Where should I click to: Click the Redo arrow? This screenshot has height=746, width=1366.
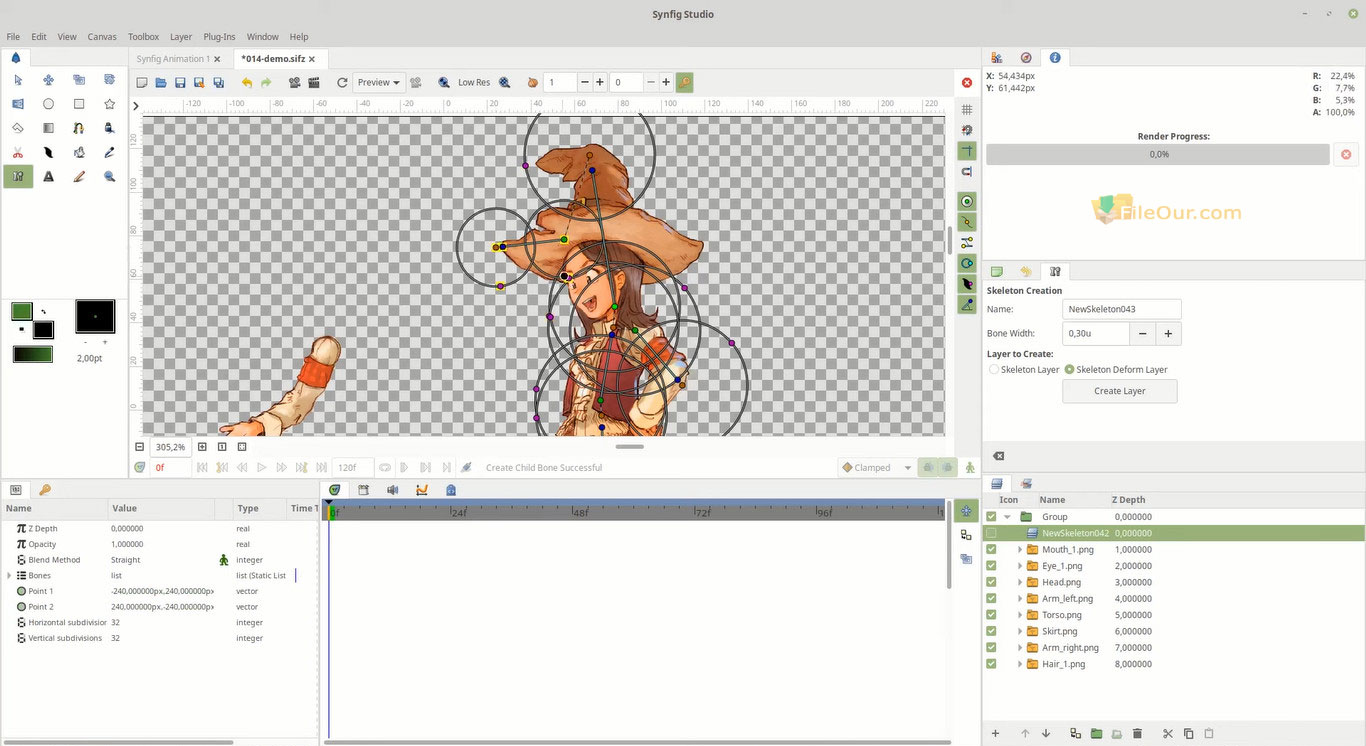pos(266,83)
